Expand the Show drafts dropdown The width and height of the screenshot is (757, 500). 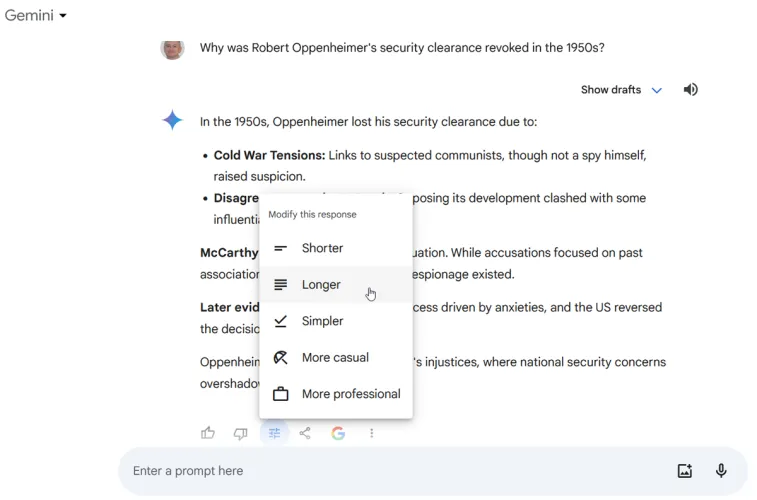pyautogui.click(x=656, y=90)
